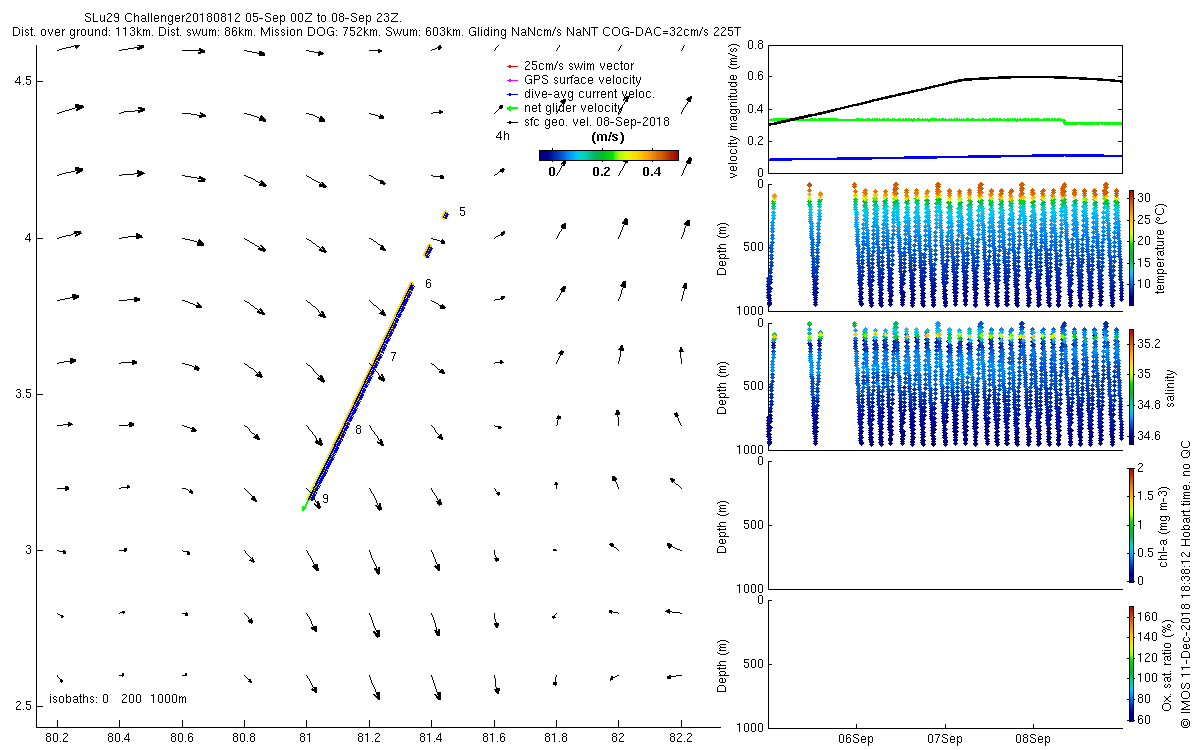Click the '07Sep' date tick on the time axis

(x=945, y=739)
